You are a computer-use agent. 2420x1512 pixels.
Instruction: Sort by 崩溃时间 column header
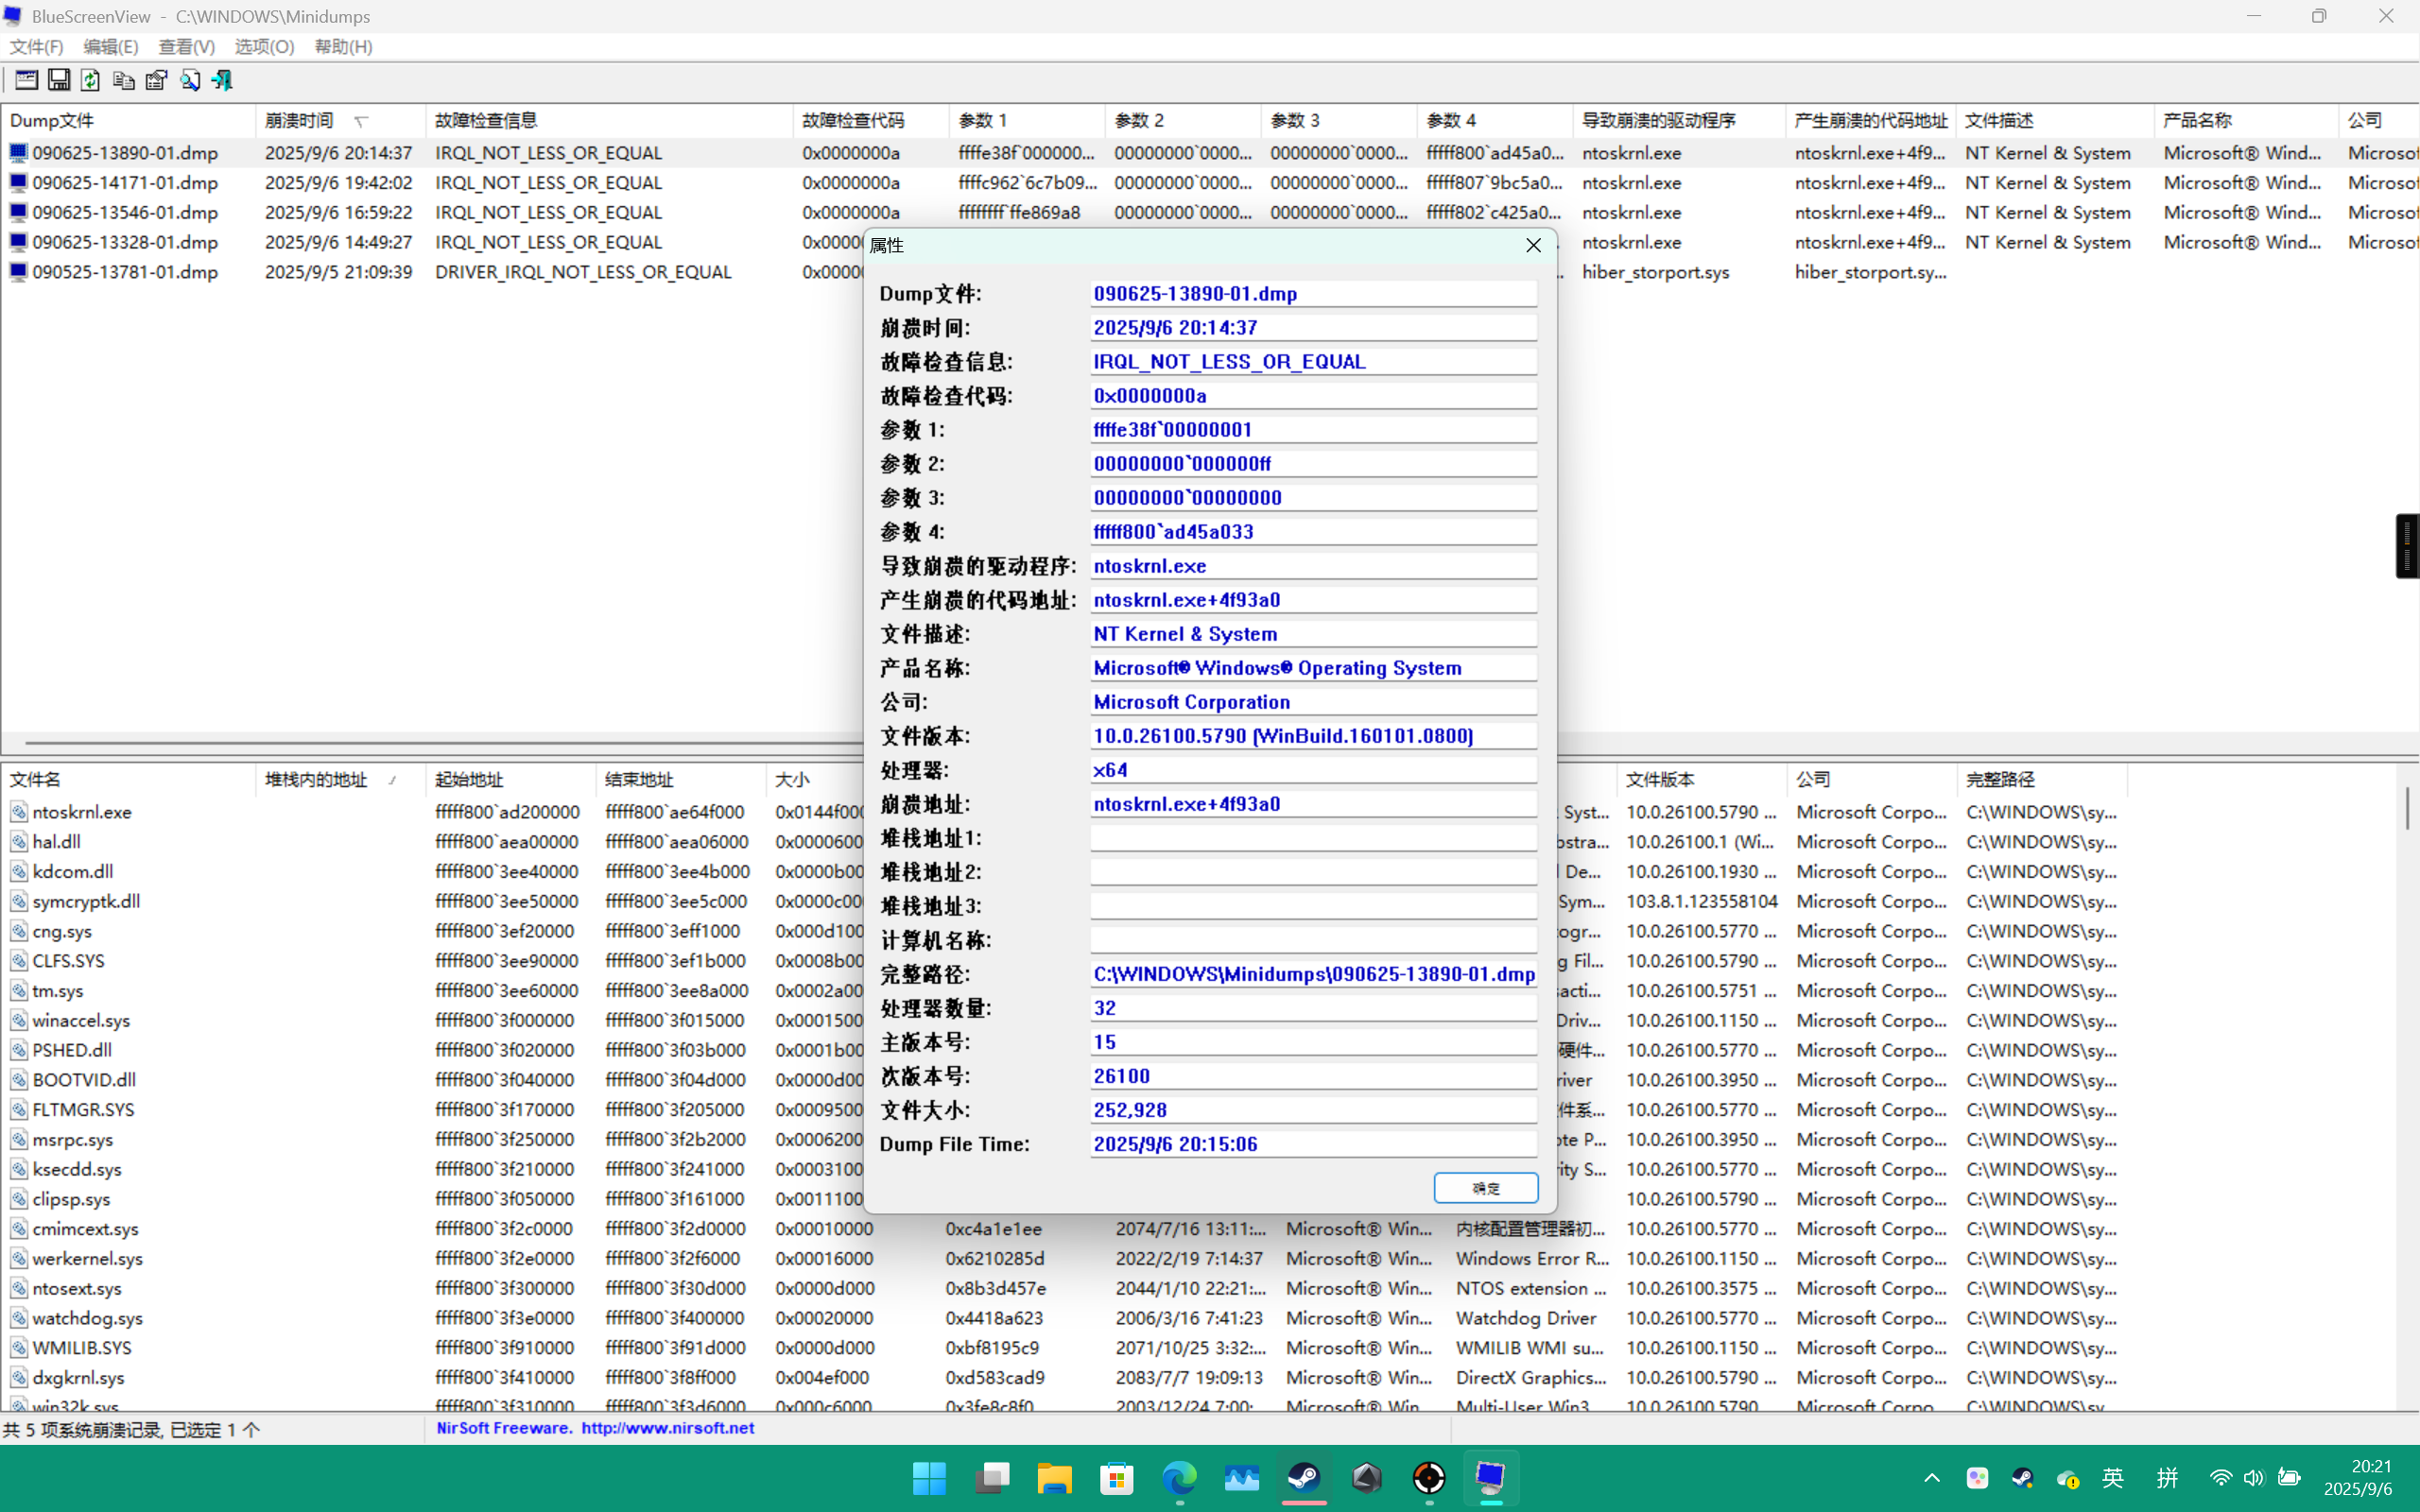[300, 120]
